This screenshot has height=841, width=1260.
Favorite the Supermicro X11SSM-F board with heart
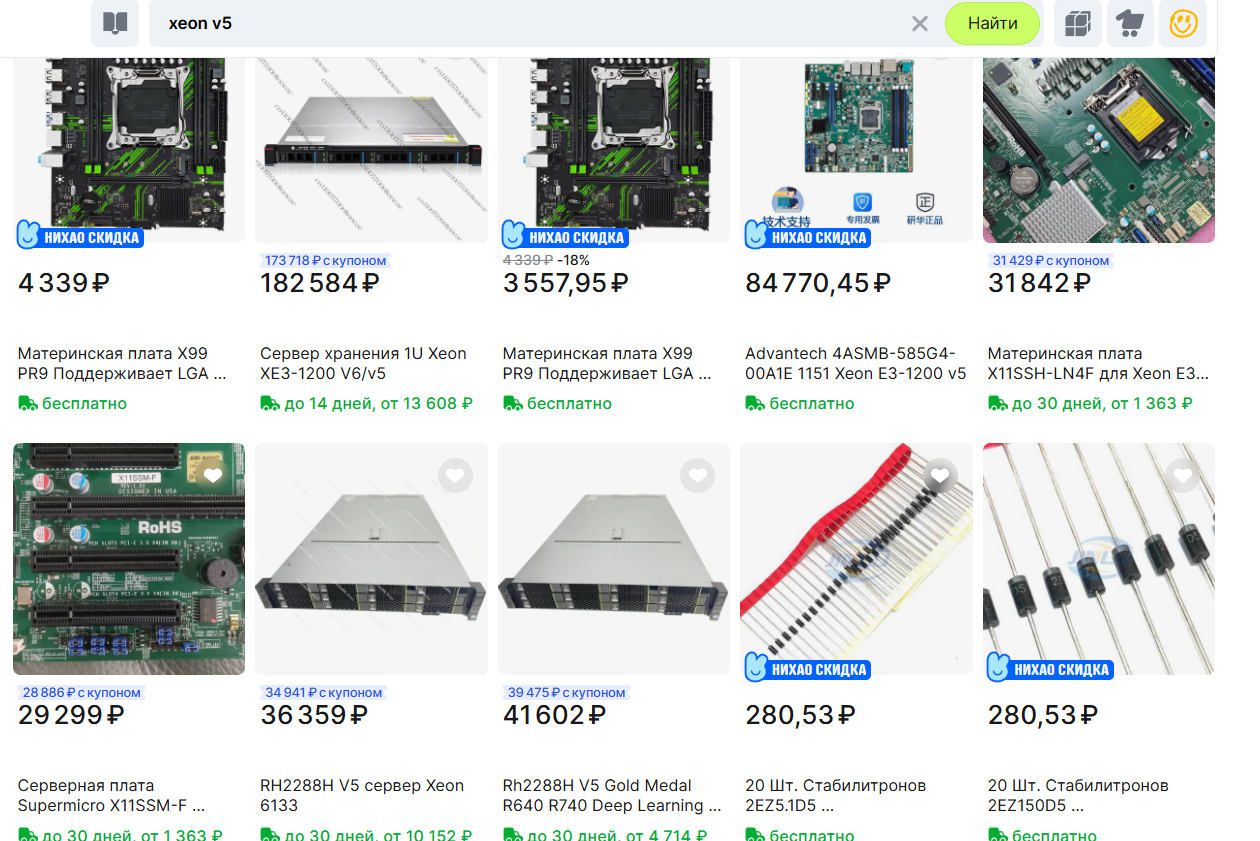tap(213, 475)
